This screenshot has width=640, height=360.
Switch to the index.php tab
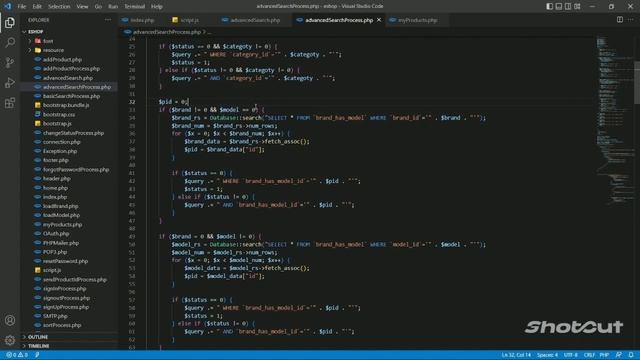[x=142, y=20]
